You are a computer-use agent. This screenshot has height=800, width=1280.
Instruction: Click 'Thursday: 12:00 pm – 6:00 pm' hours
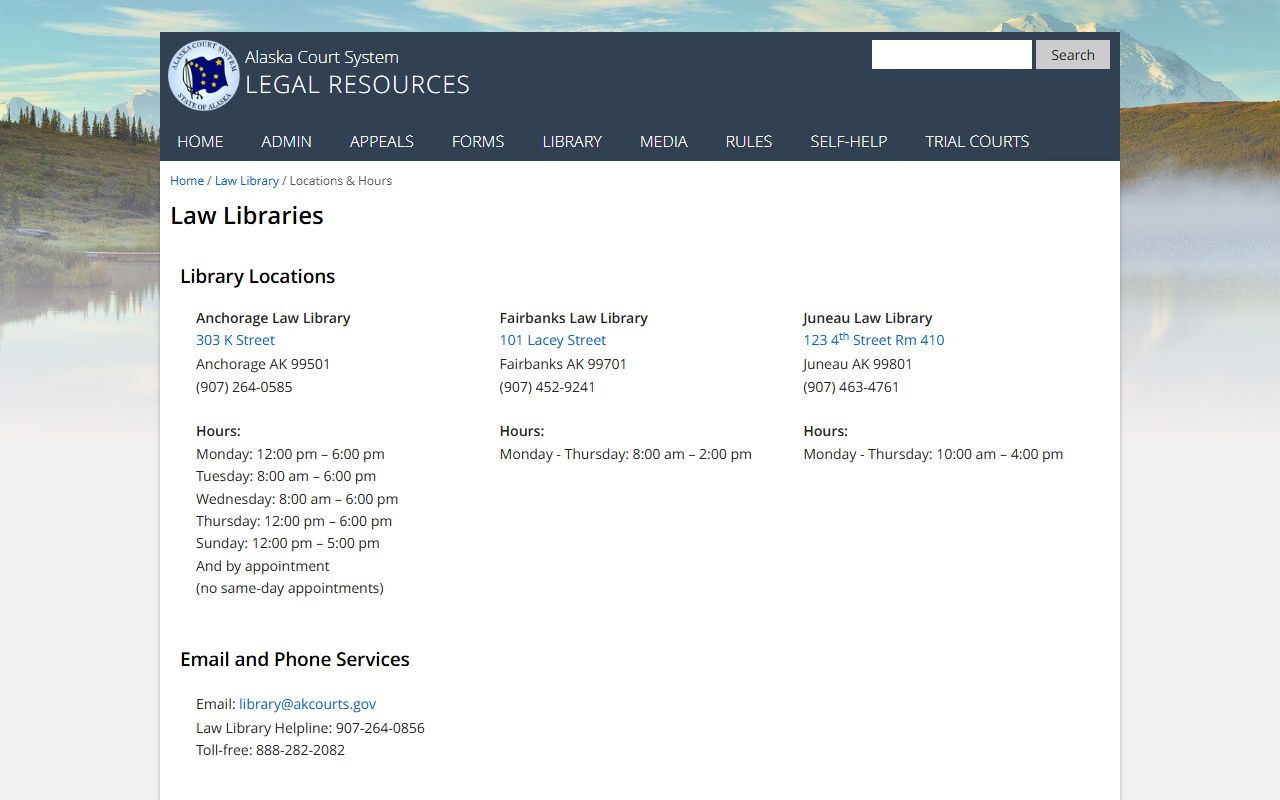click(294, 521)
